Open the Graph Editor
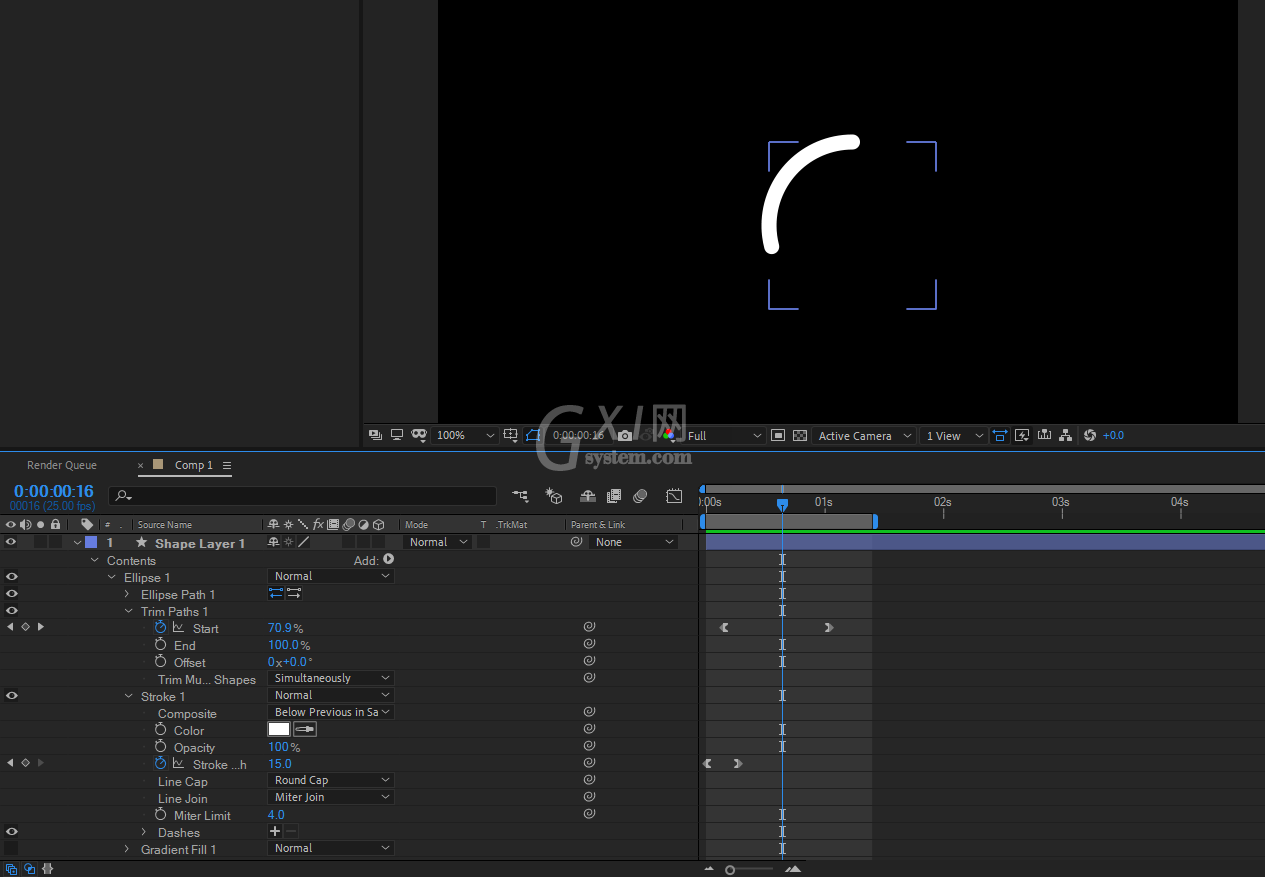This screenshot has width=1265, height=877. click(674, 495)
